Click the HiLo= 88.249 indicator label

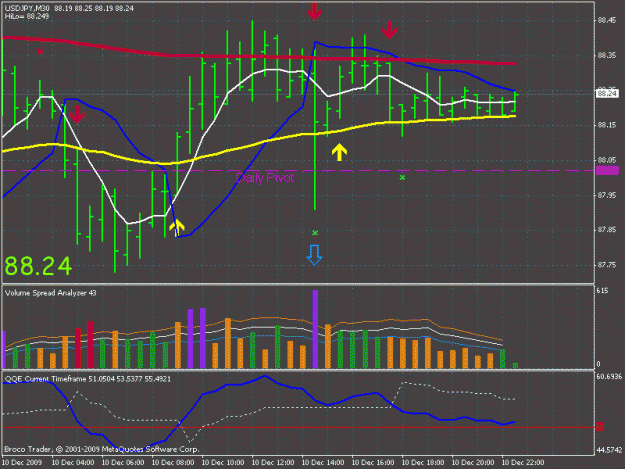(x=27, y=16)
